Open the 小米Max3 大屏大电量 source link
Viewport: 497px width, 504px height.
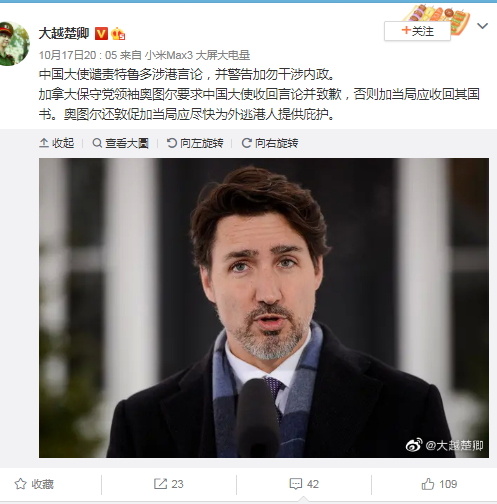coord(197,55)
